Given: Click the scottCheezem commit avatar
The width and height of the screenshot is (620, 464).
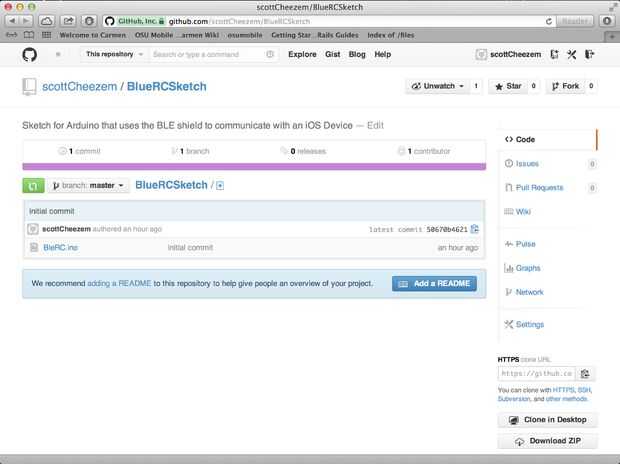Looking at the screenshot, I should [x=33, y=229].
